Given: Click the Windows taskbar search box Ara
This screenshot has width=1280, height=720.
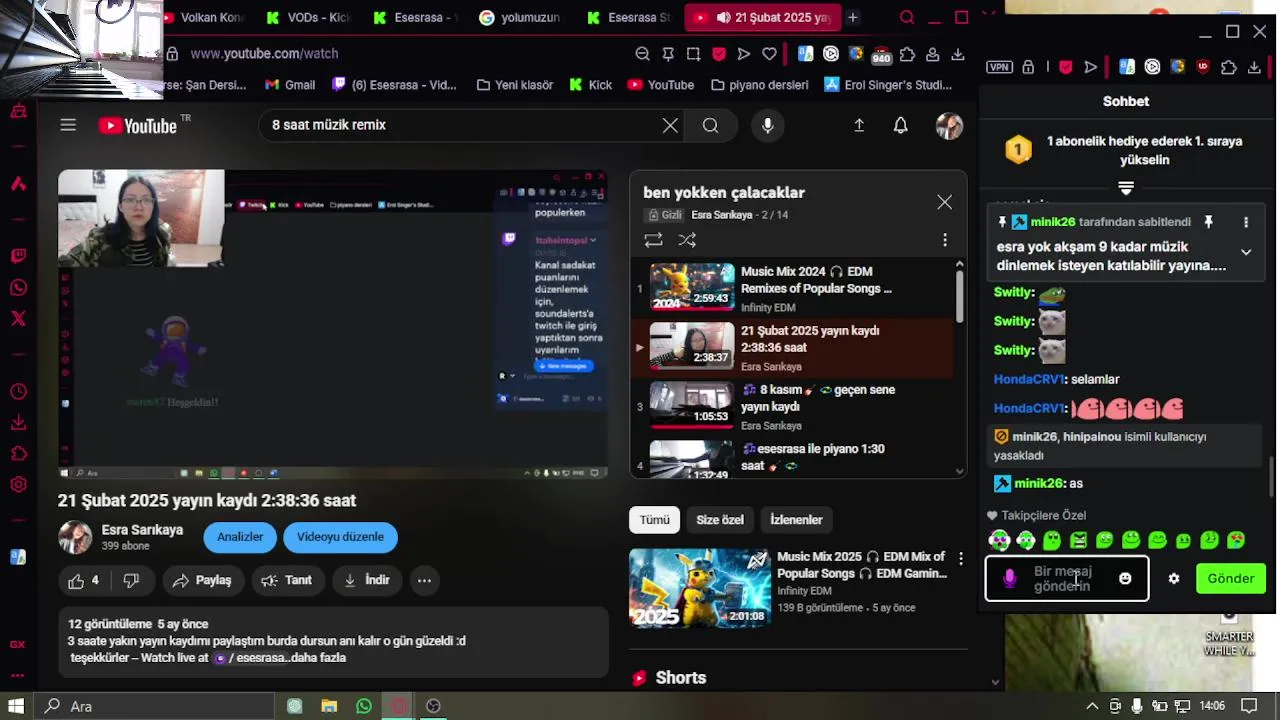Looking at the screenshot, I should tap(155, 706).
